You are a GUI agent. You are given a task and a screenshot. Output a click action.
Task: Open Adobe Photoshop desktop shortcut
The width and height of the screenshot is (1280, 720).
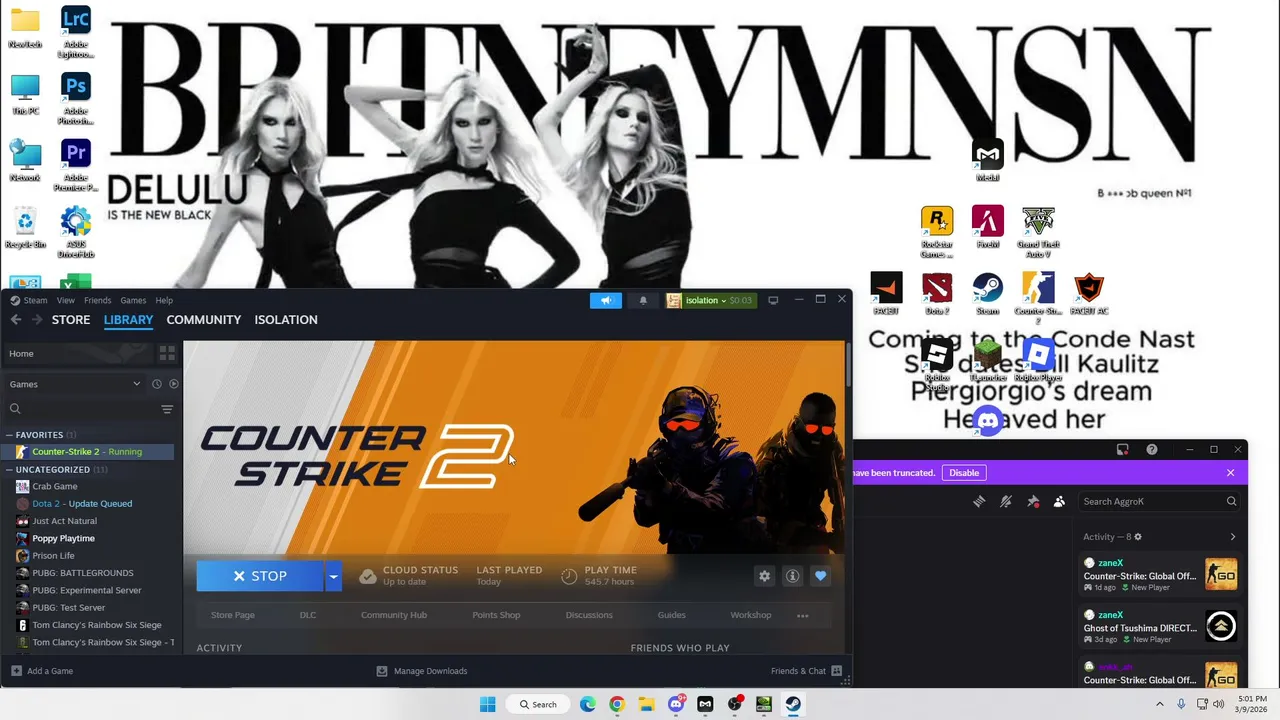(x=76, y=99)
